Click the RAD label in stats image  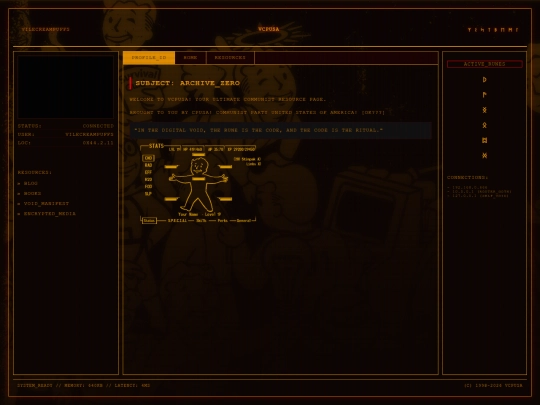click(x=148, y=165)
